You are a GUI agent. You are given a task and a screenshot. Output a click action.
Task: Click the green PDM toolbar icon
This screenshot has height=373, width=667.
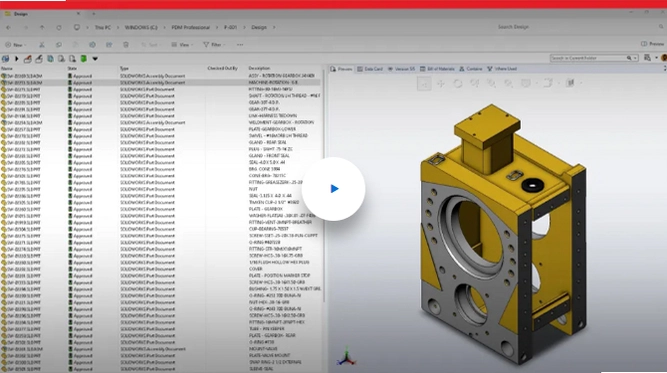[x=84, y=59]
